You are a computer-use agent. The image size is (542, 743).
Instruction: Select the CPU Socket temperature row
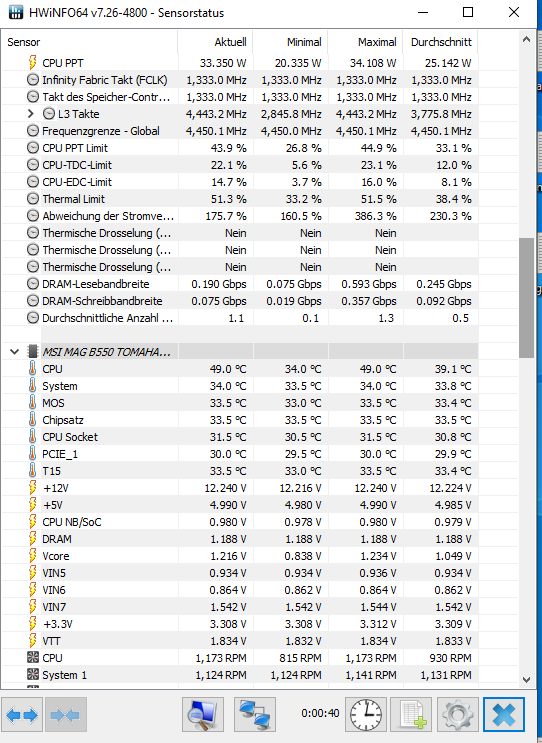[240, 437]
